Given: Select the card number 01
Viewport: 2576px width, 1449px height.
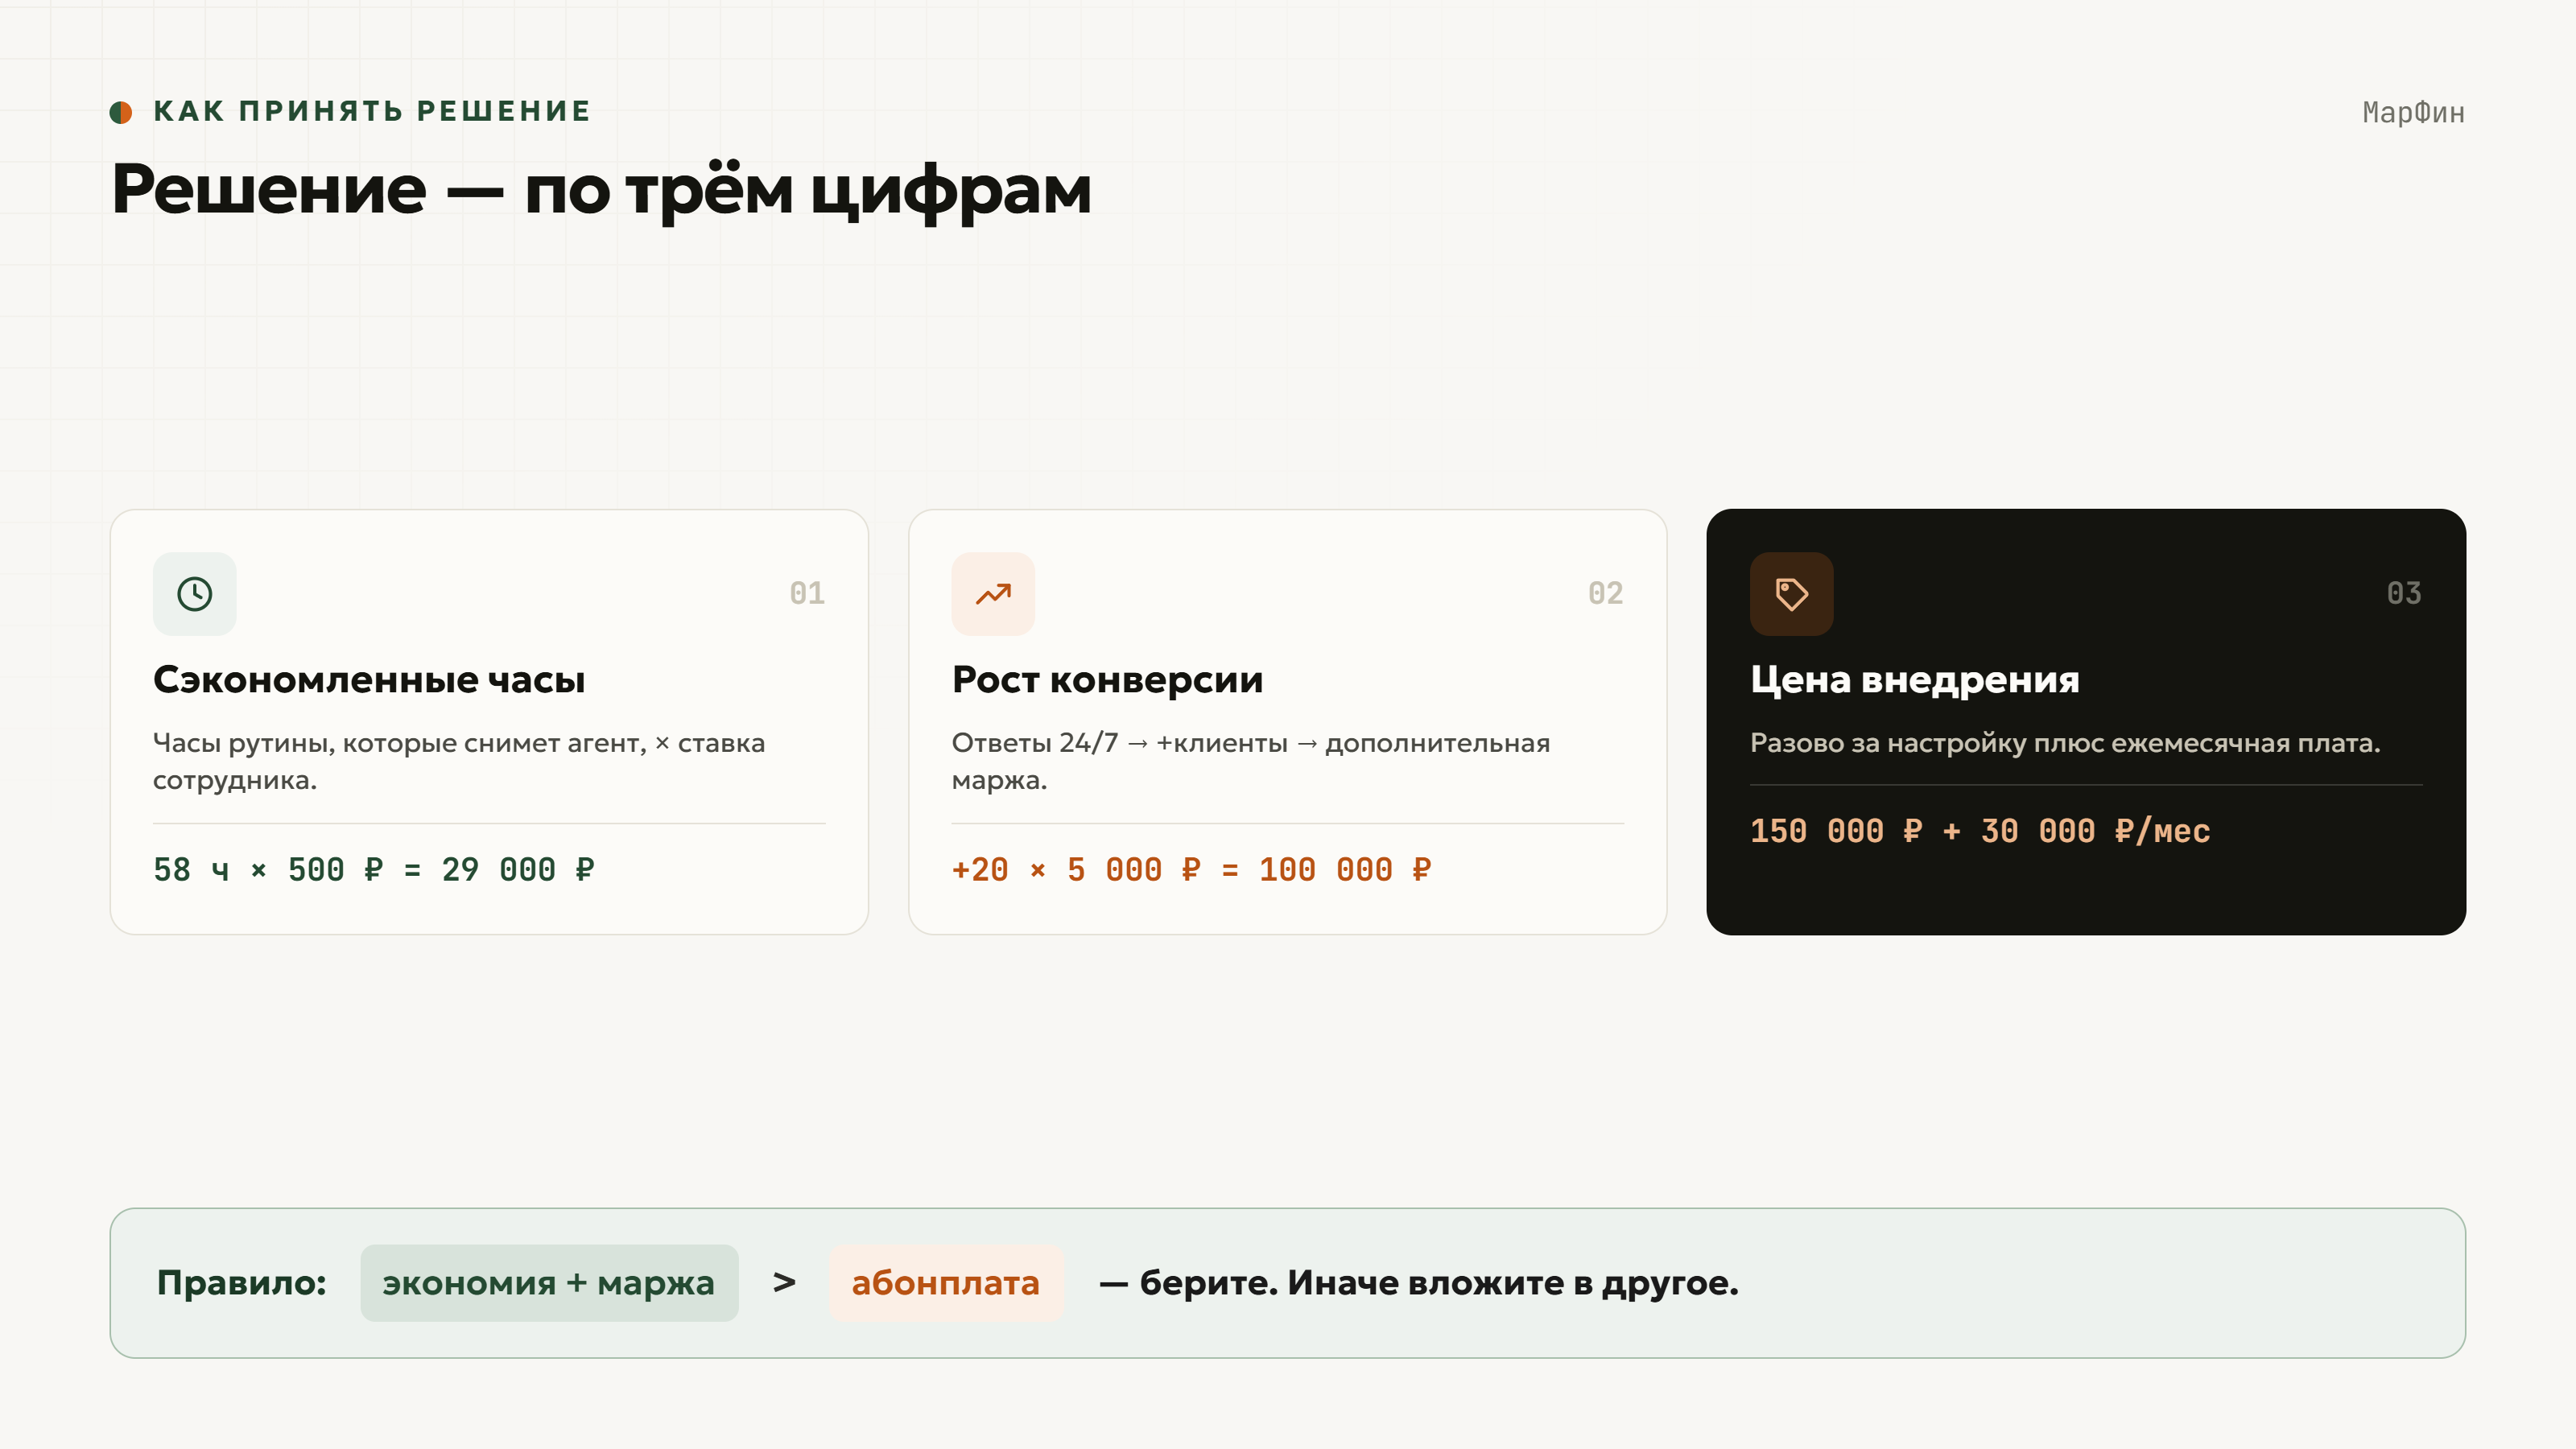Looking at the screenshot, I should [807, 593].
